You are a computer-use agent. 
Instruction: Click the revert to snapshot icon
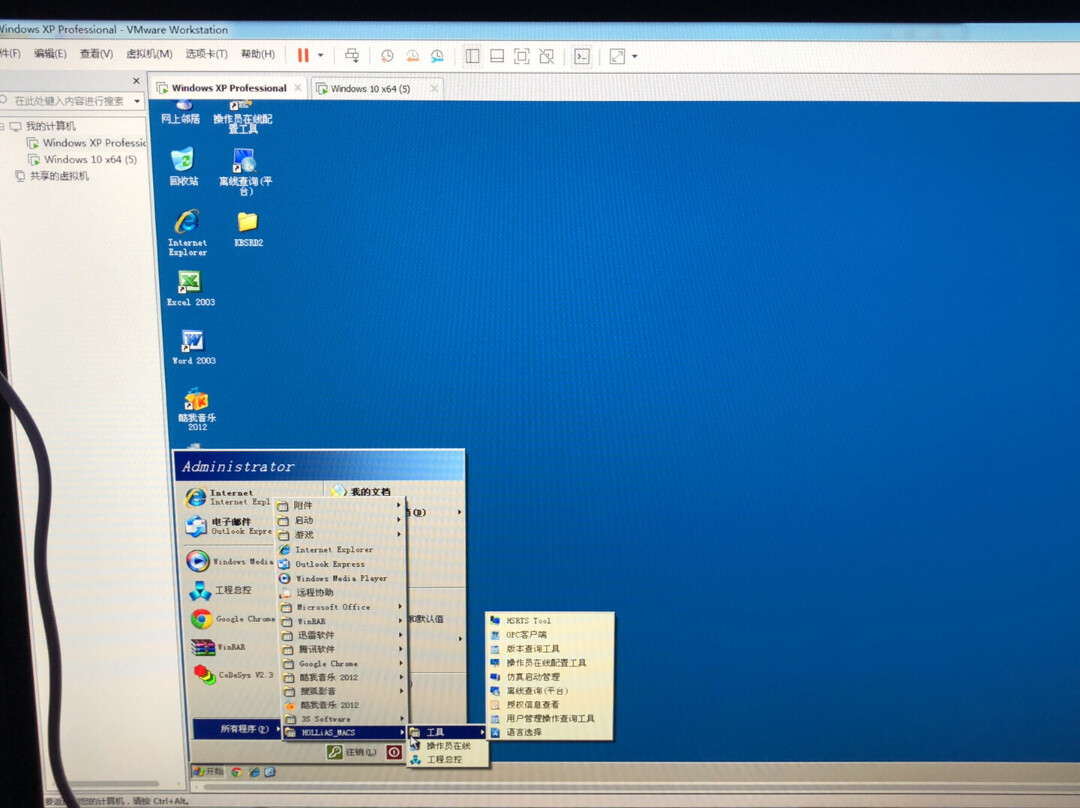412,56
